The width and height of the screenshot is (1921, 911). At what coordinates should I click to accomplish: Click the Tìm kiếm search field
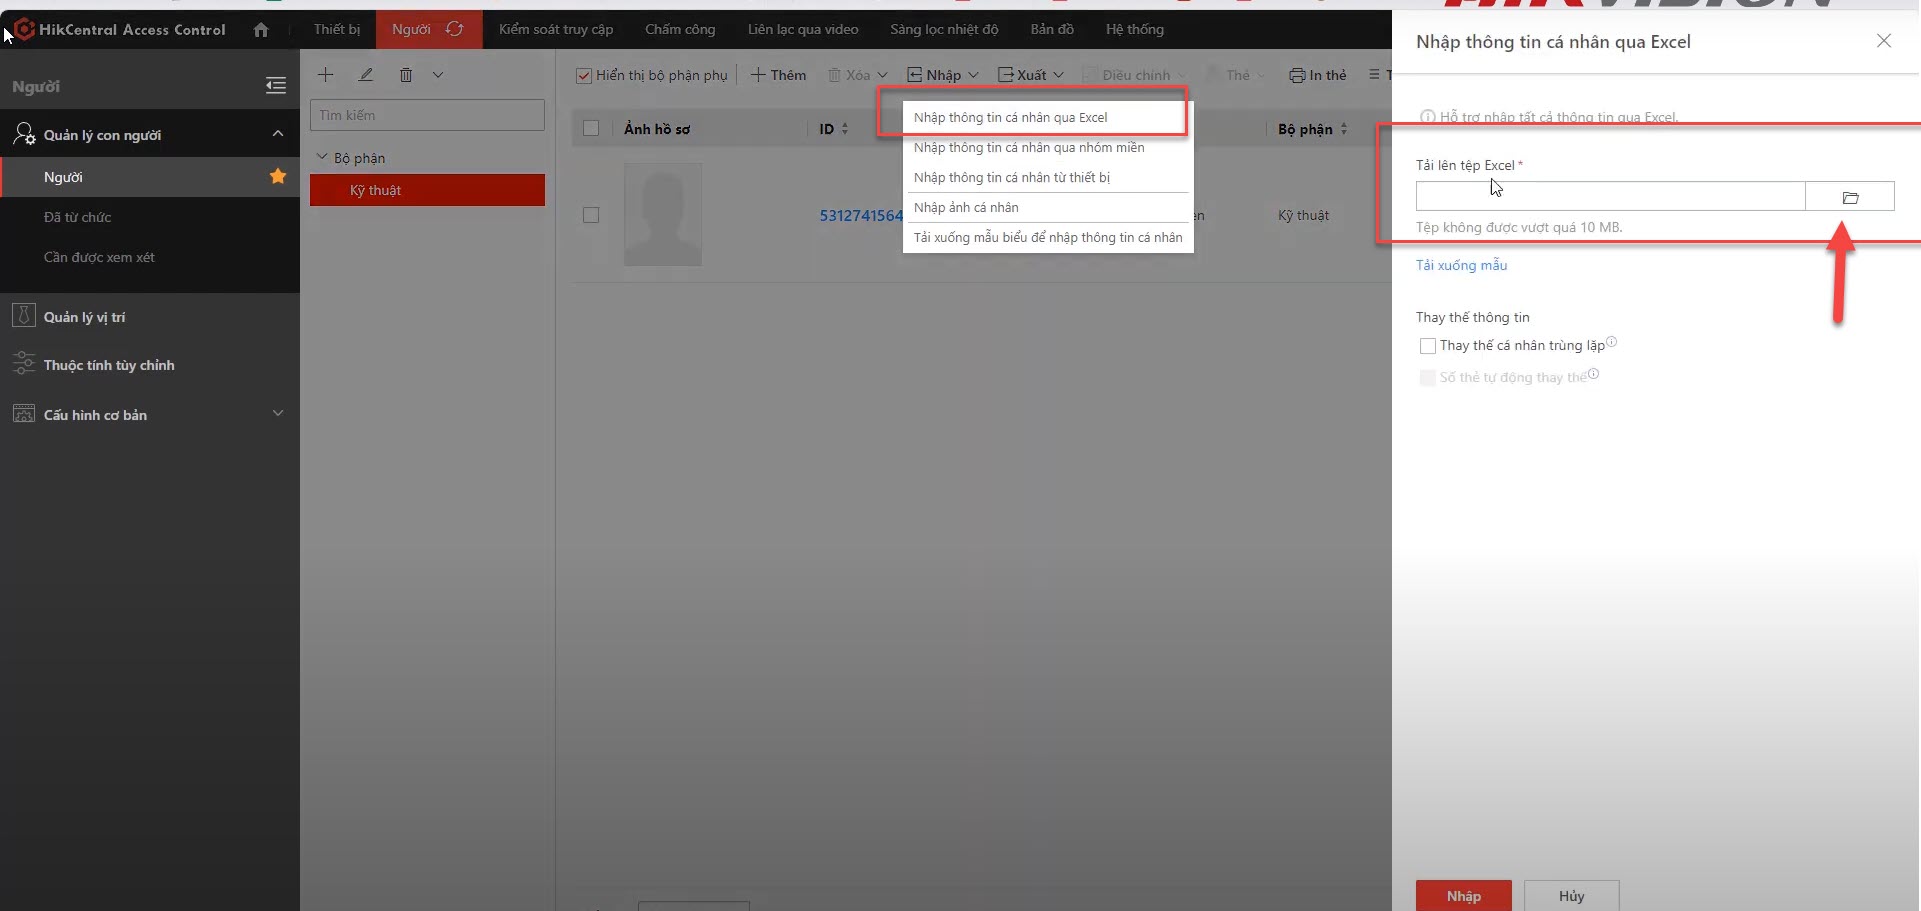coord(427,115)
